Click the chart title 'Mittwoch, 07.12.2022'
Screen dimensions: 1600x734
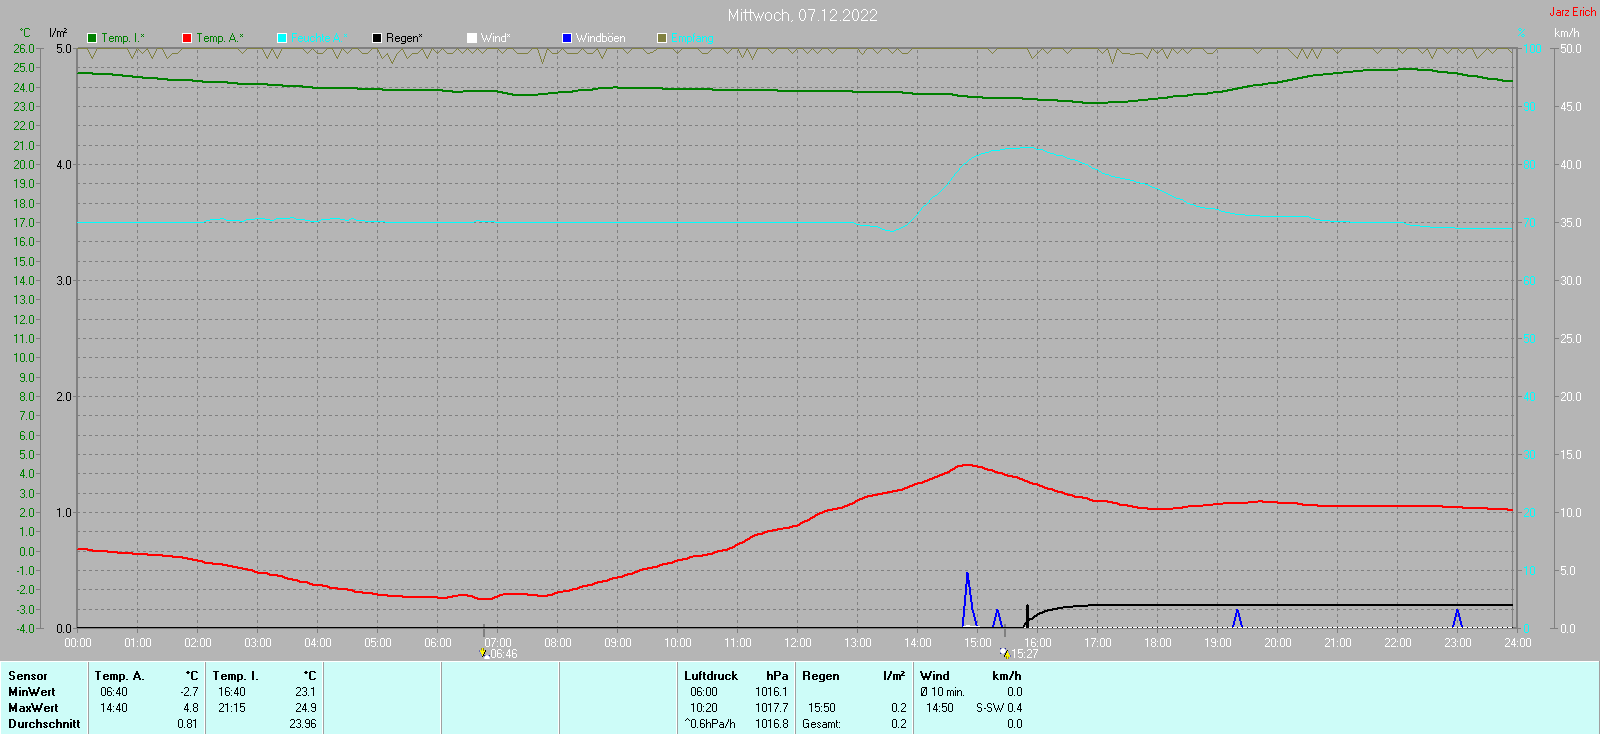pos(803,15)
